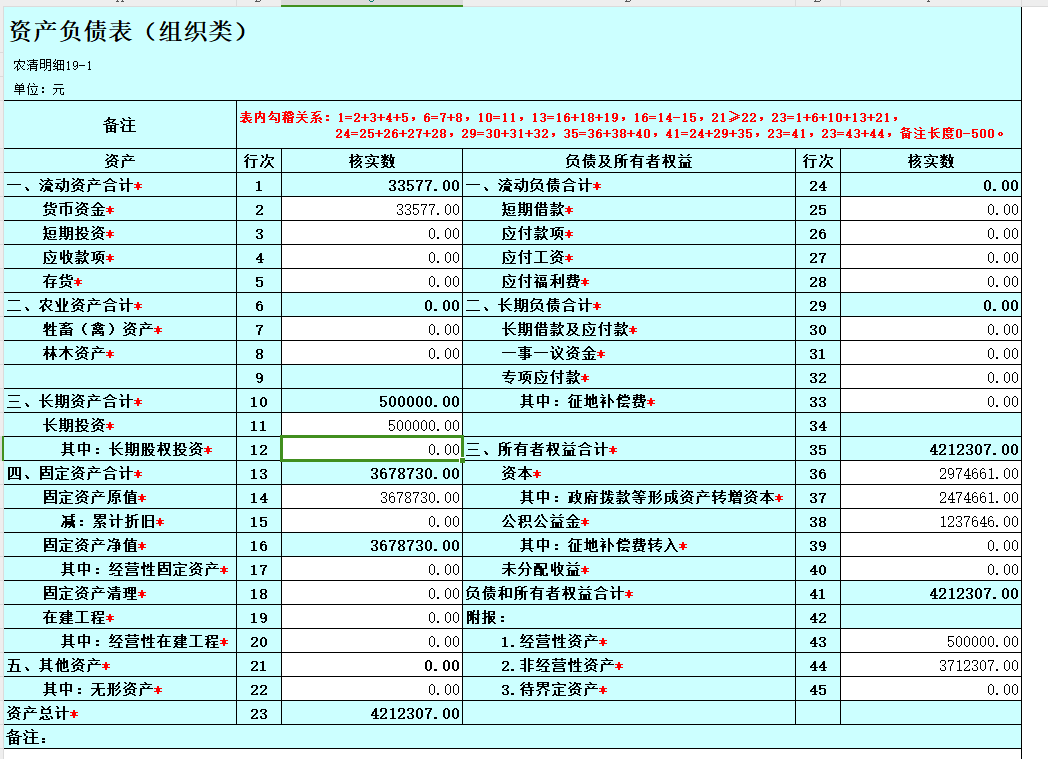Click the 3678730.00 value in row 13

[x=372, y=474]
